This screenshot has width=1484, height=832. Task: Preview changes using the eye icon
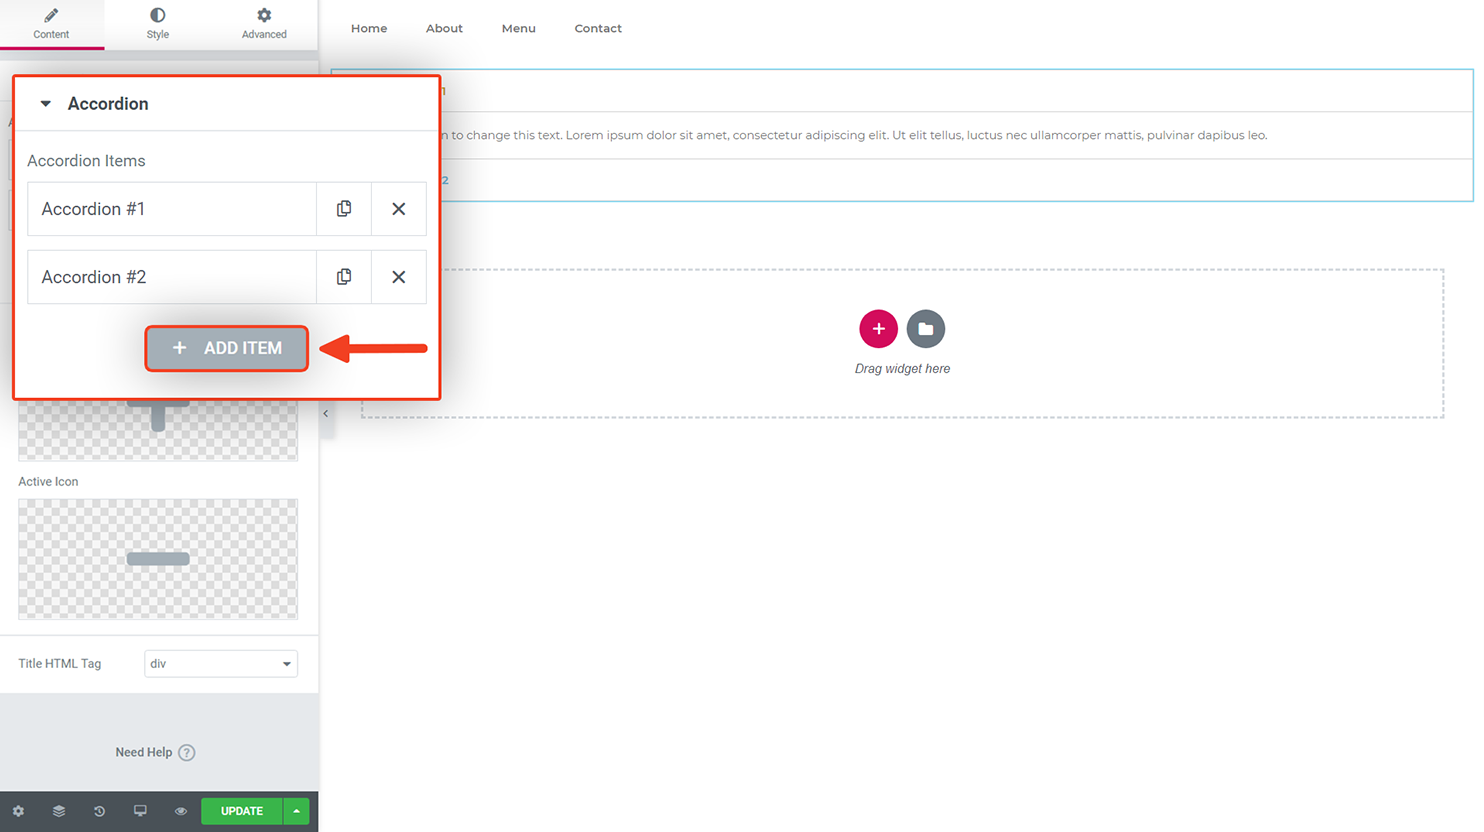click(x=180, y=811)
